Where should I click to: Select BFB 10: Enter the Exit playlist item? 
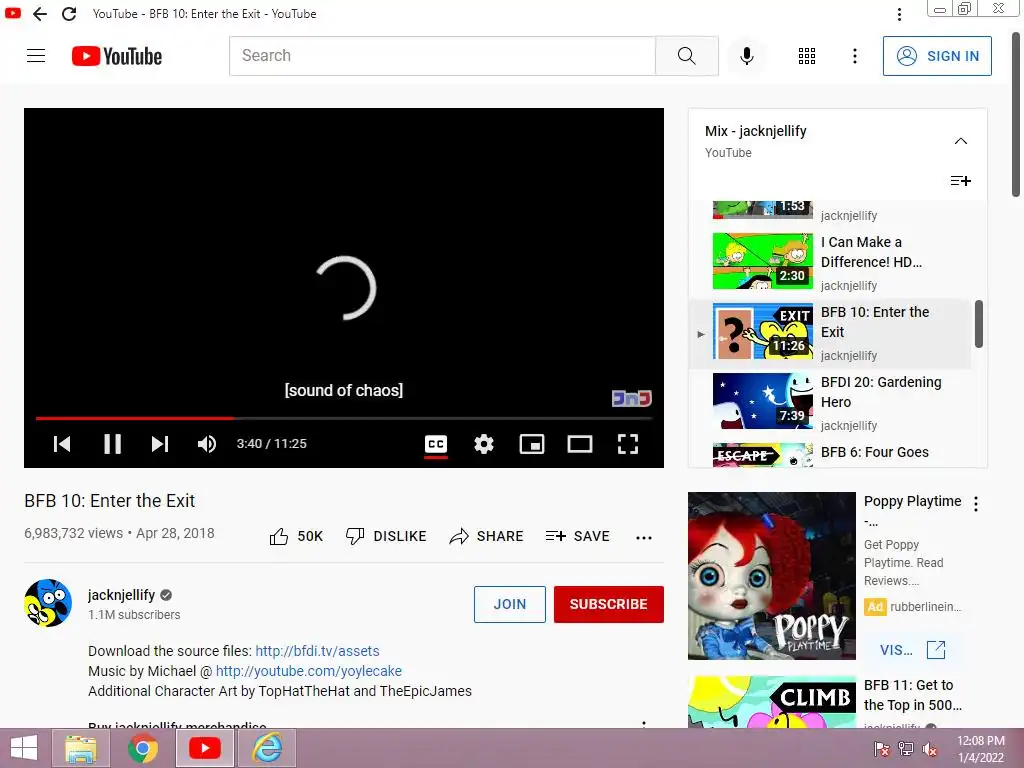[829, 334]
